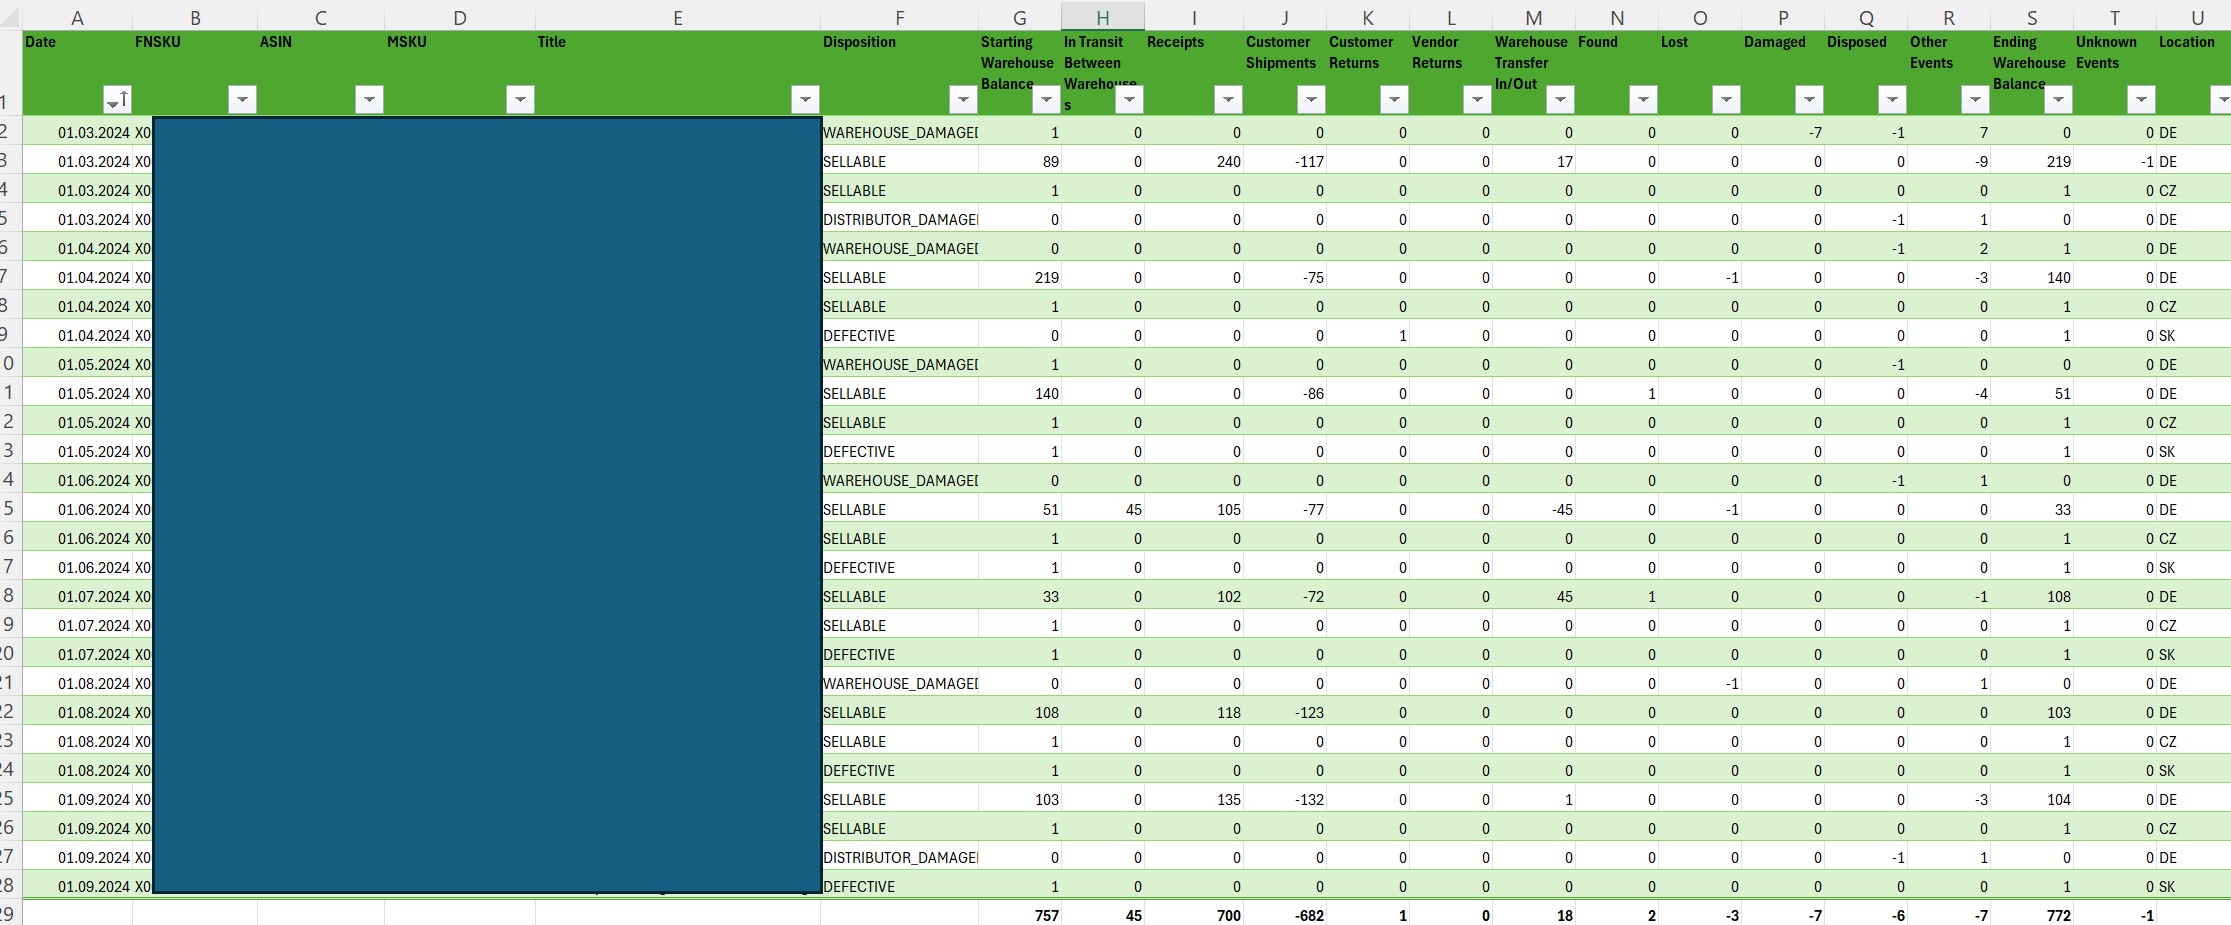Open the Ending Warehouse Balance filter dropdown

click(2058, 99)
